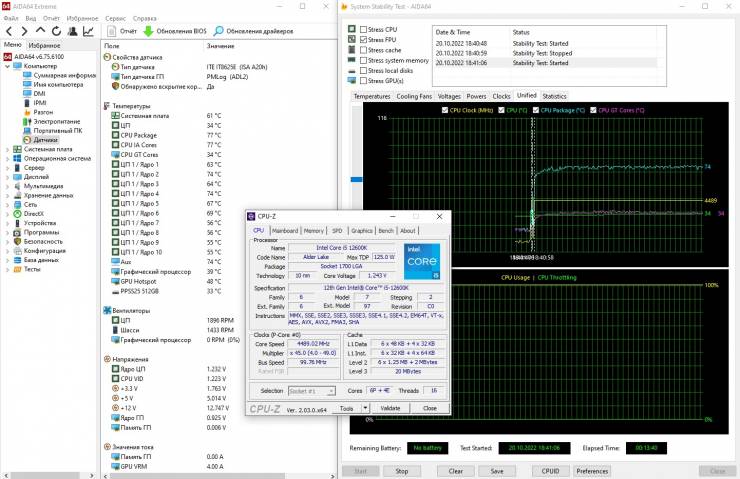Click Save button in stability test
740x479 pixels.
tap(496, 471)
